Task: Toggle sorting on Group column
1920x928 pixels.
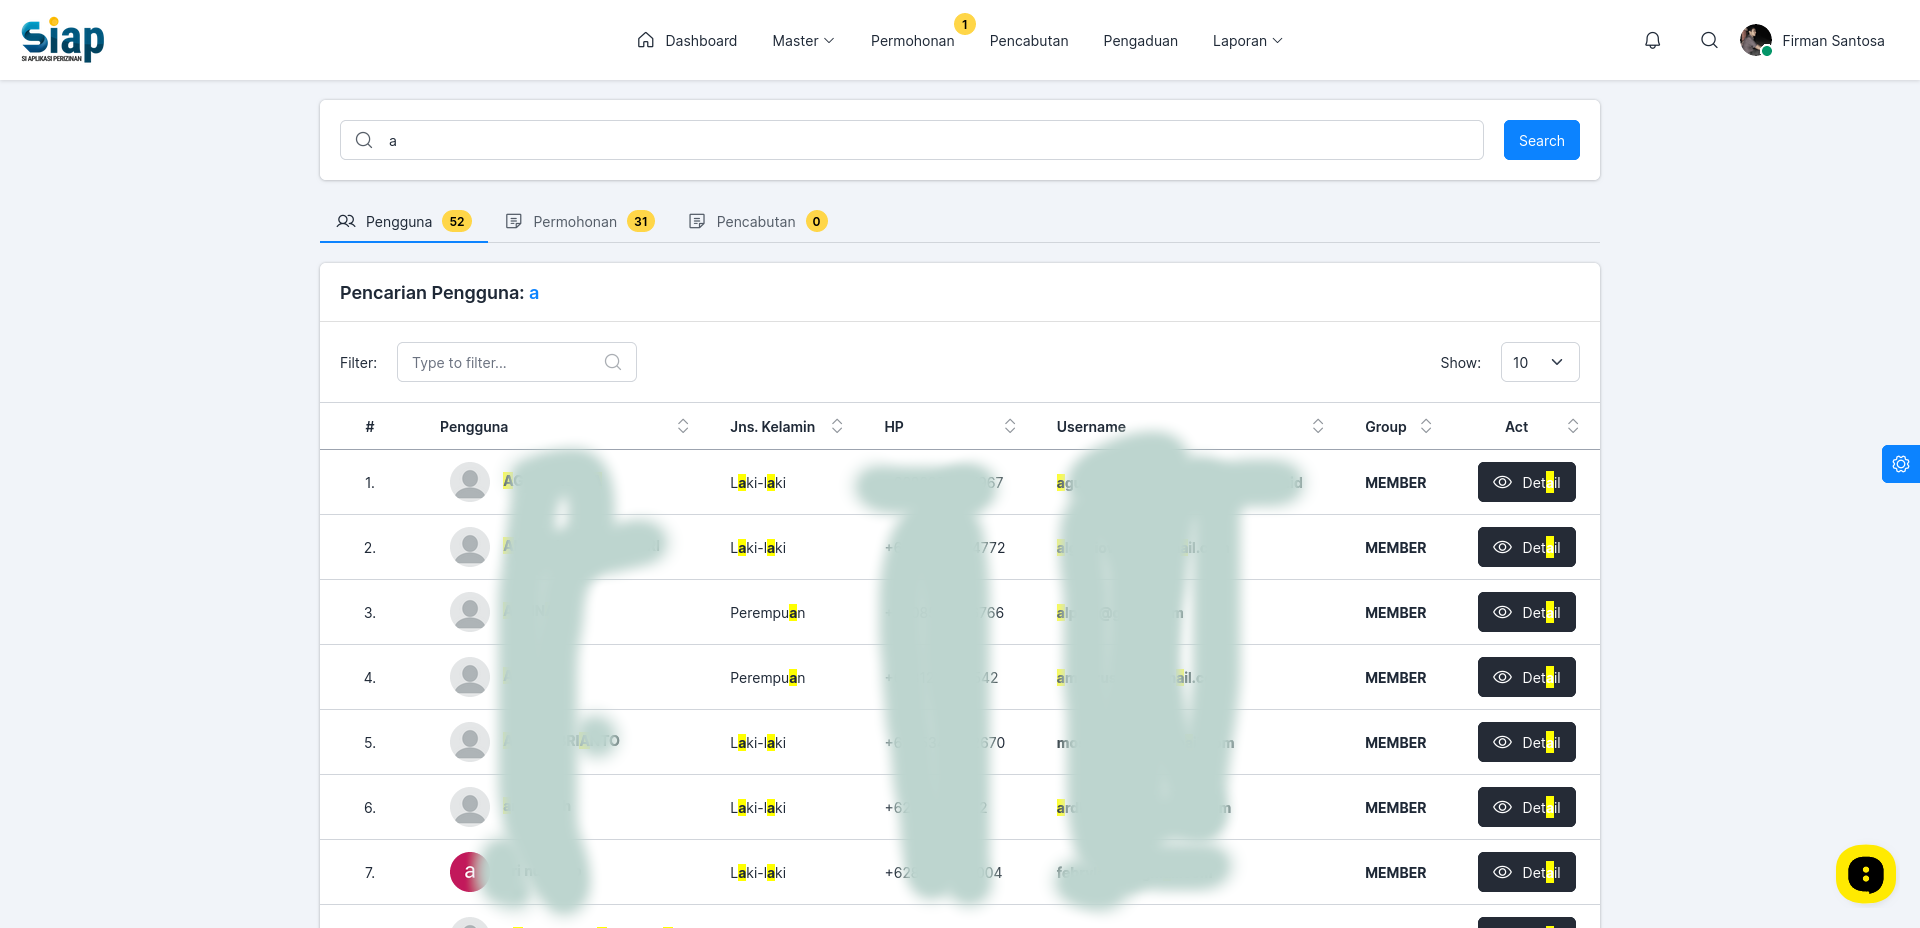Action: [x=1426, y=427]
